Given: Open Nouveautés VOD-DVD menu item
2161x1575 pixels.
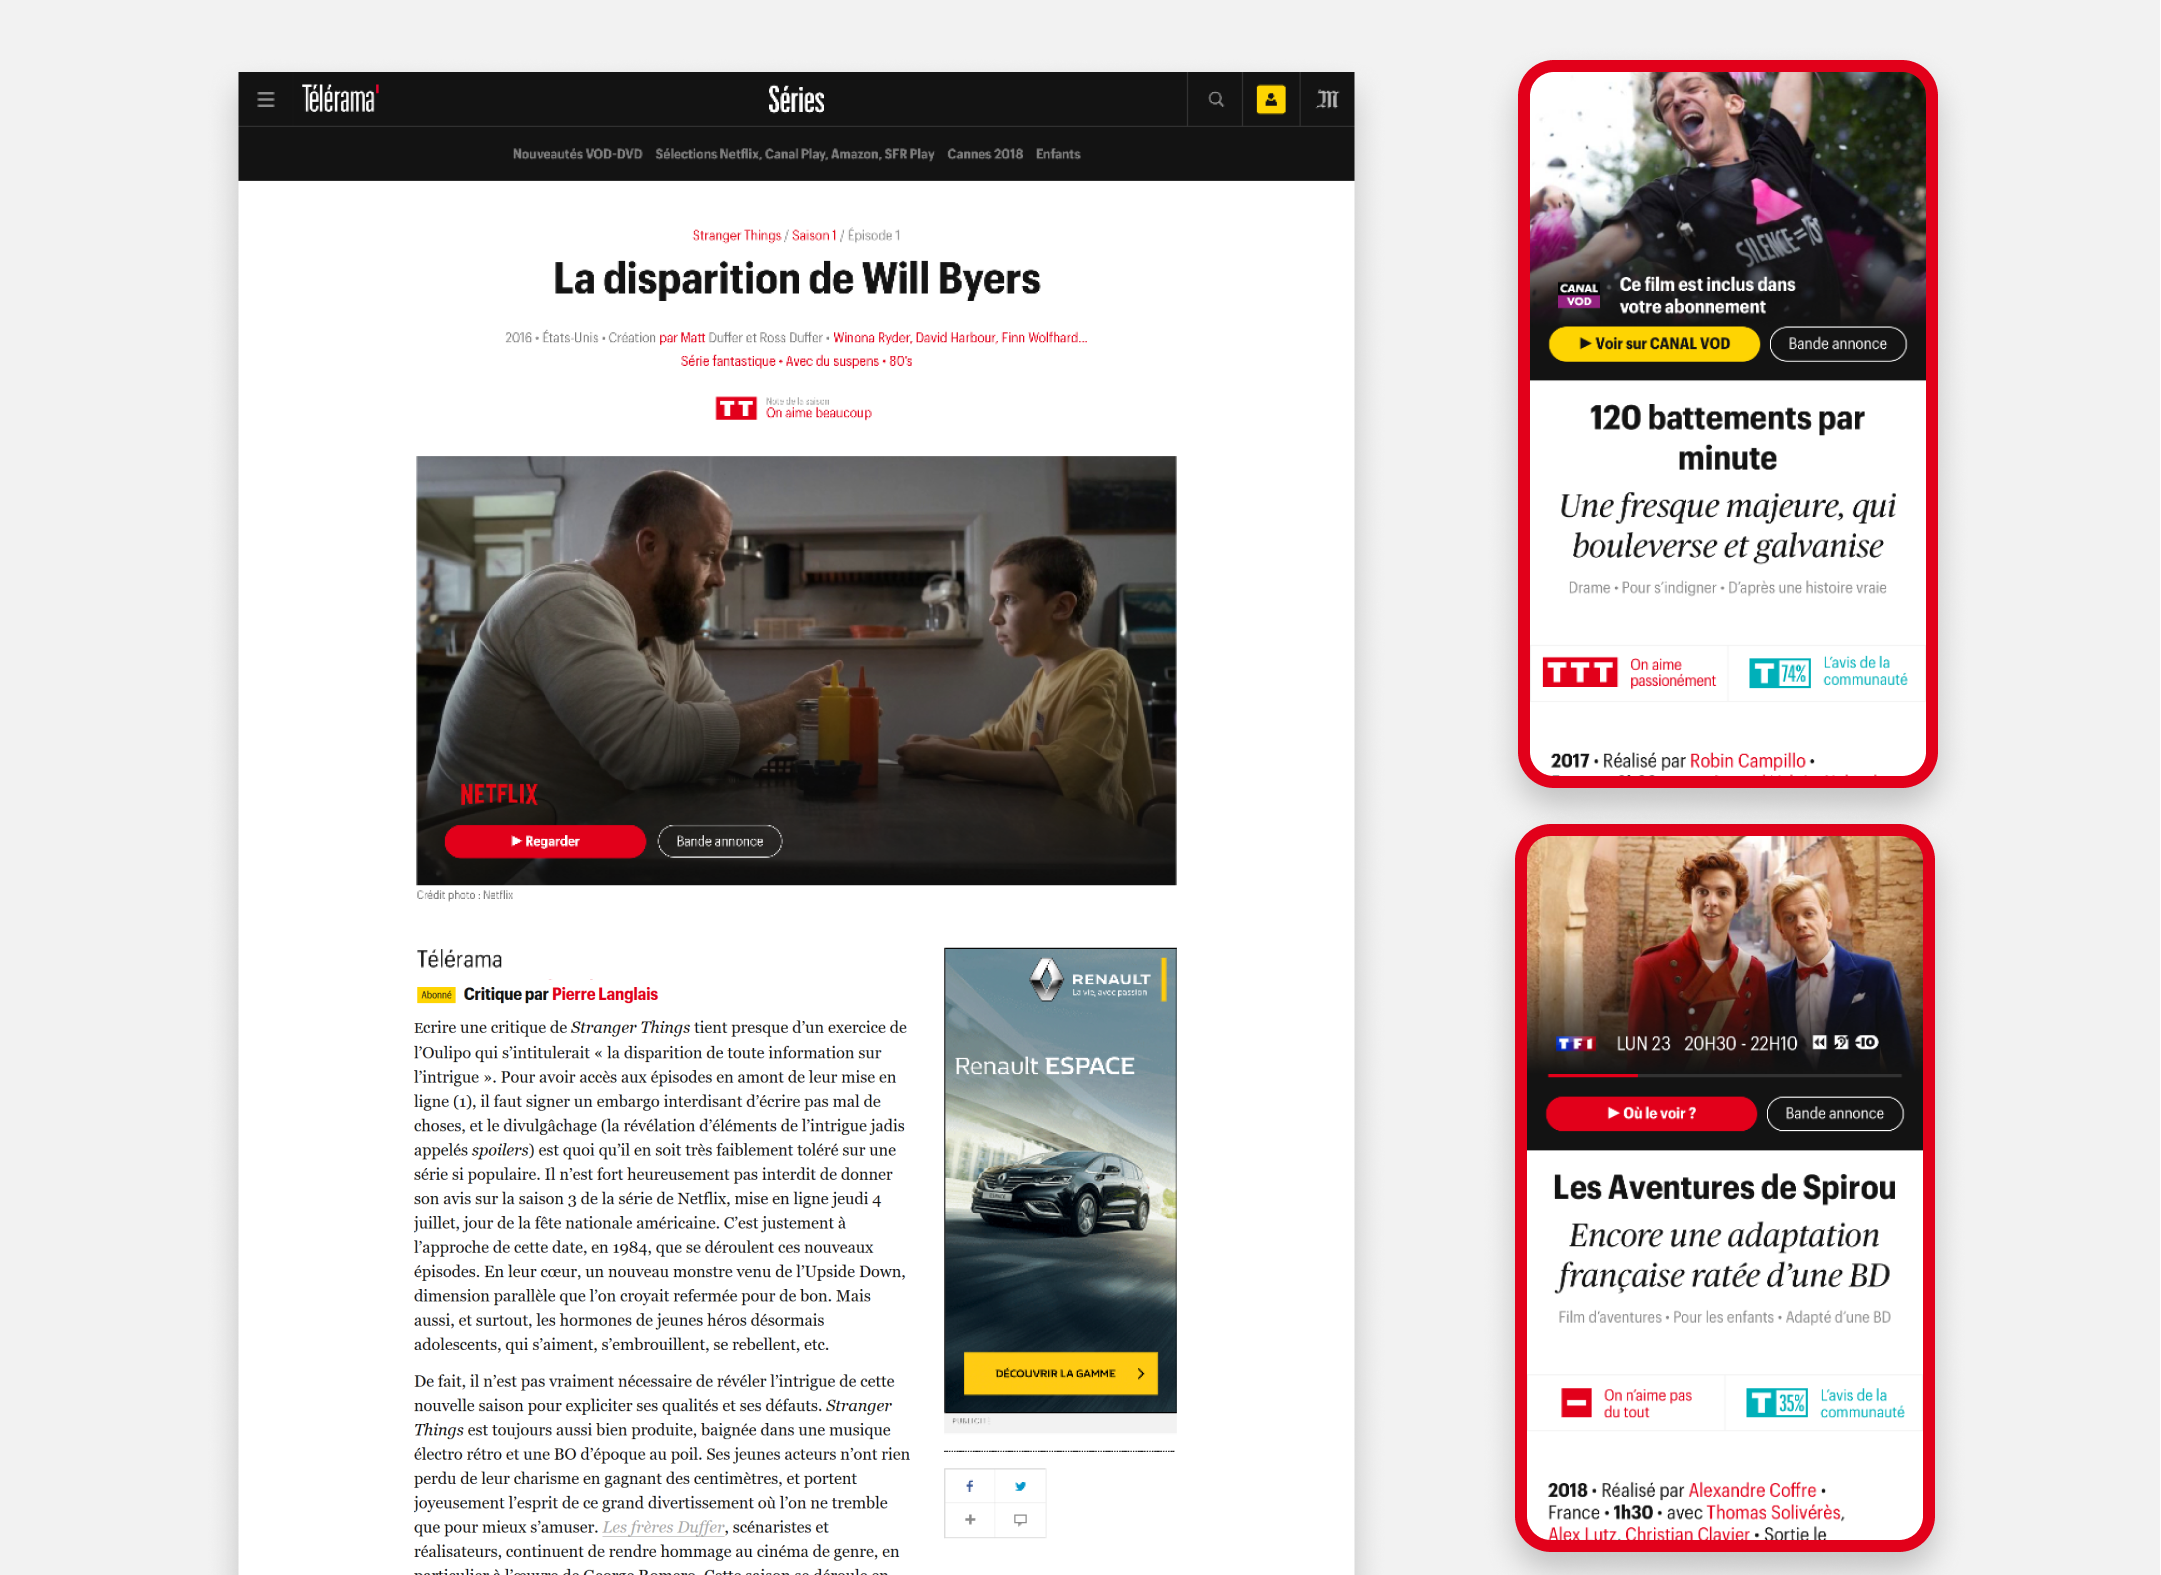Looking at the screenshot, I should click(x=577, y=154).
